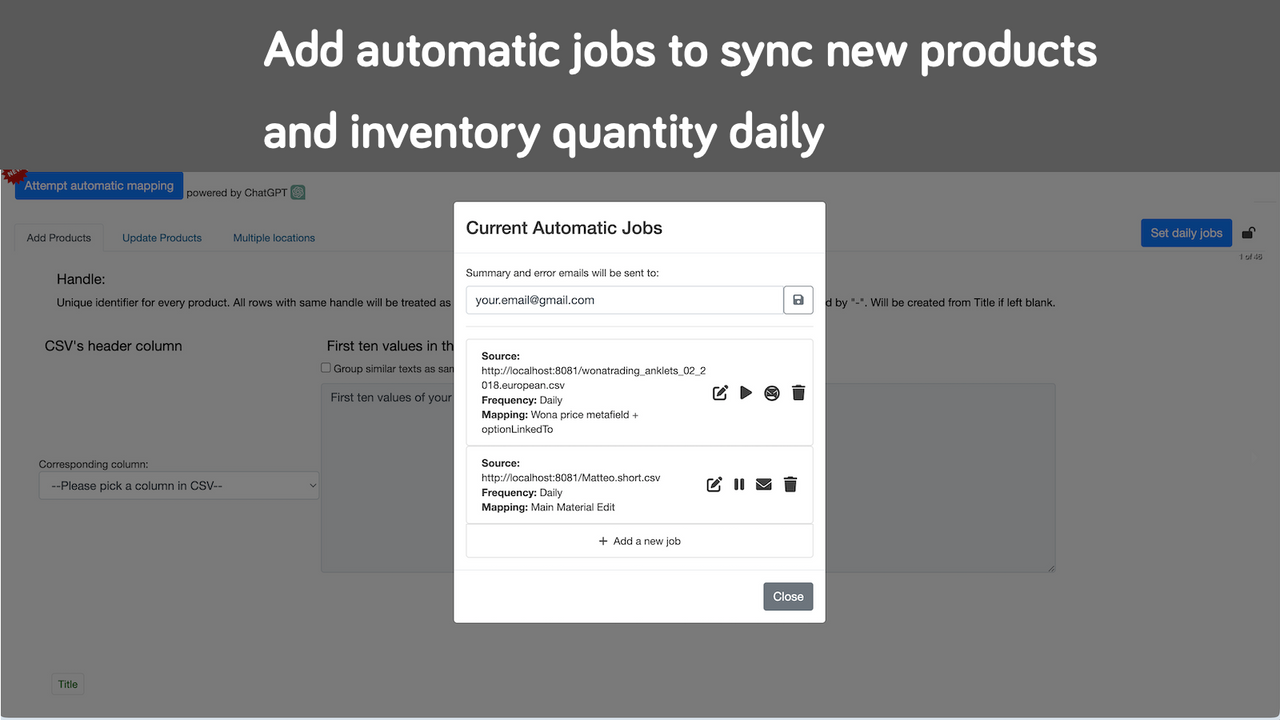Viewport: 1280px width, 720px height.
Task: Click the padlock icon near Set daily jobs
Action: coord(1248,231)
